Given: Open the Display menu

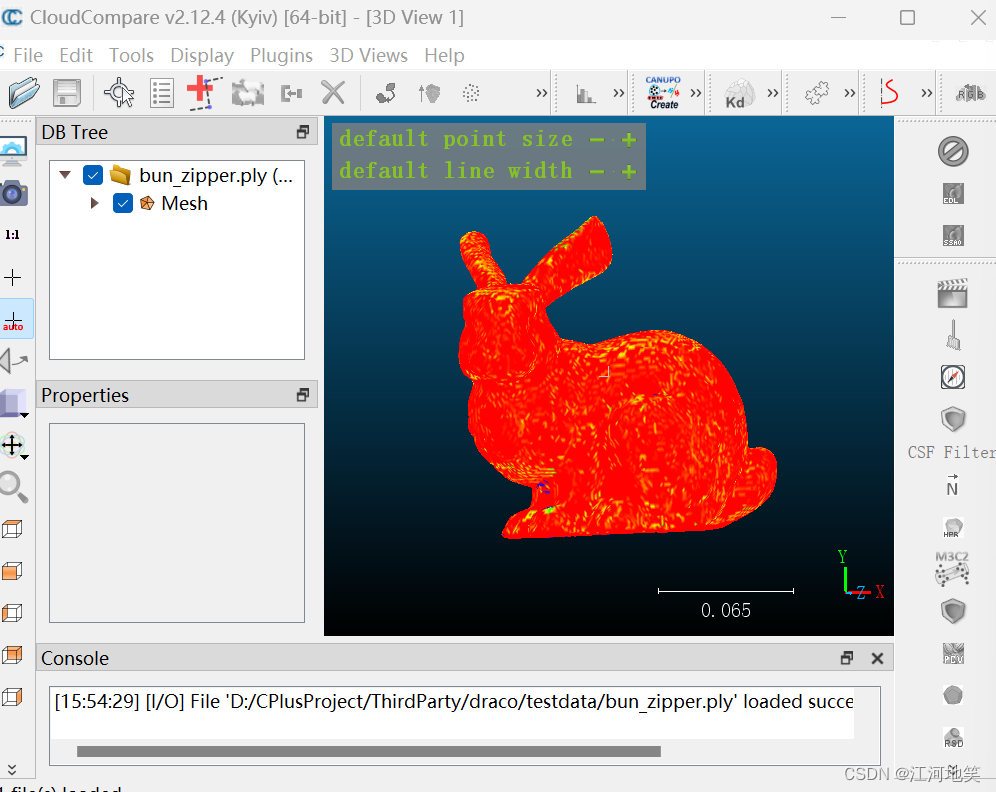Looking at the screenshot, I should click(202, 55).
